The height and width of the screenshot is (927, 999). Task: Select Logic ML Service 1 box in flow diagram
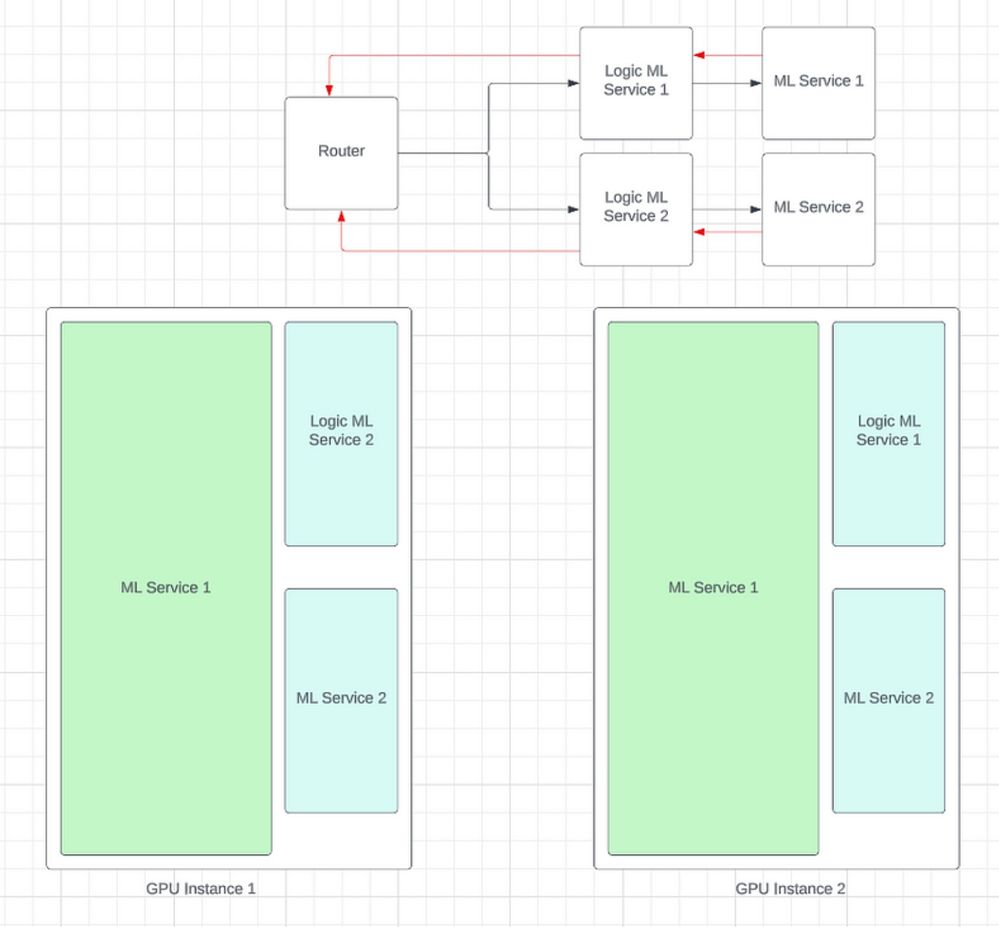636,83
